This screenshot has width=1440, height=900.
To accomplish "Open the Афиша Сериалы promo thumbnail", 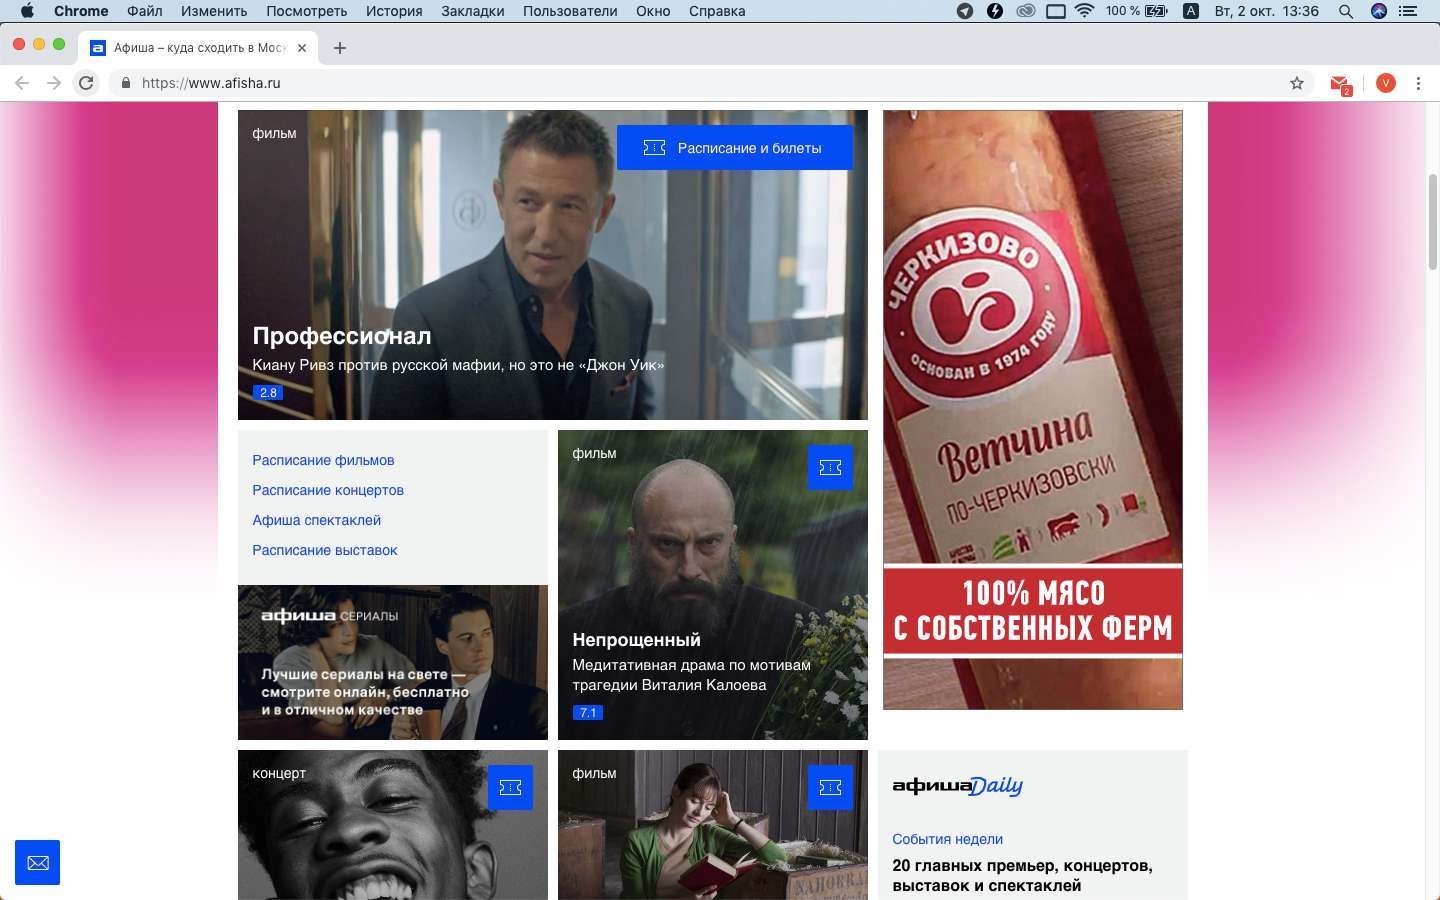I will pyautogui.click(x=393, y=662).
